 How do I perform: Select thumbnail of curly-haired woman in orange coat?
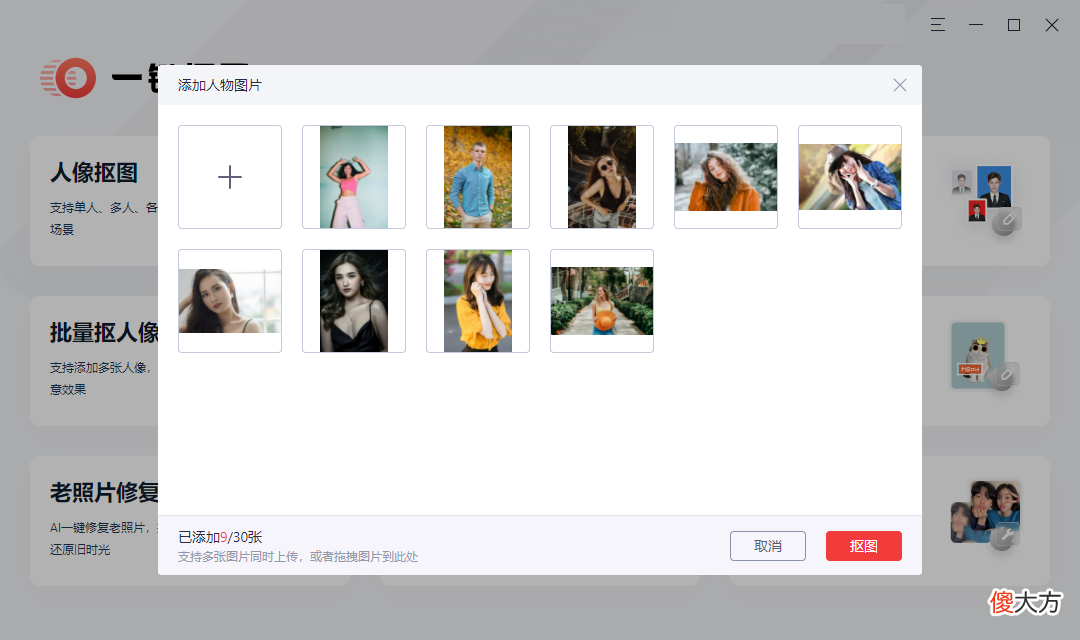[x=726, y=177]
